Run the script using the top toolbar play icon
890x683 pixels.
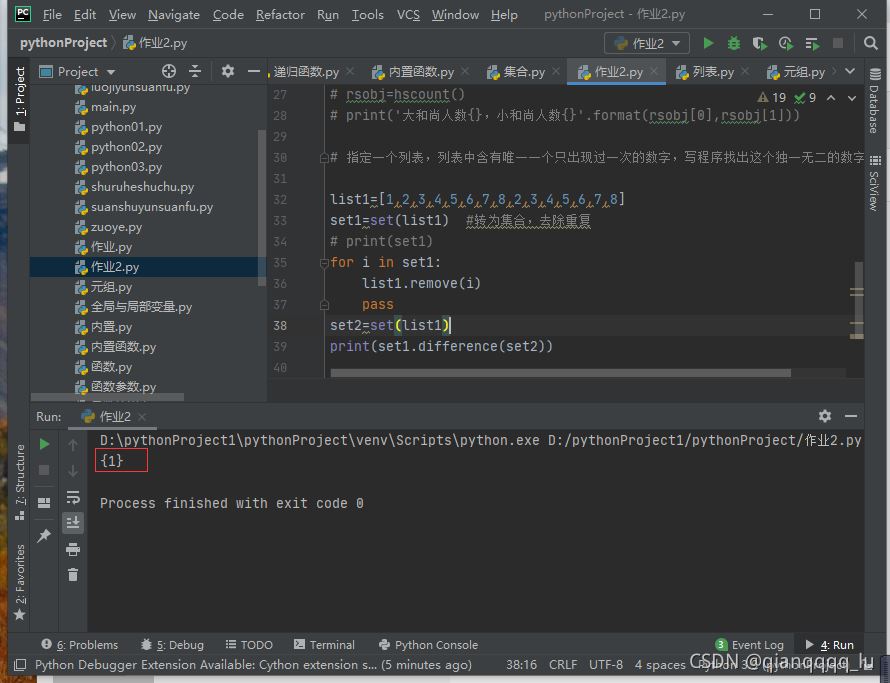(708, 43)
